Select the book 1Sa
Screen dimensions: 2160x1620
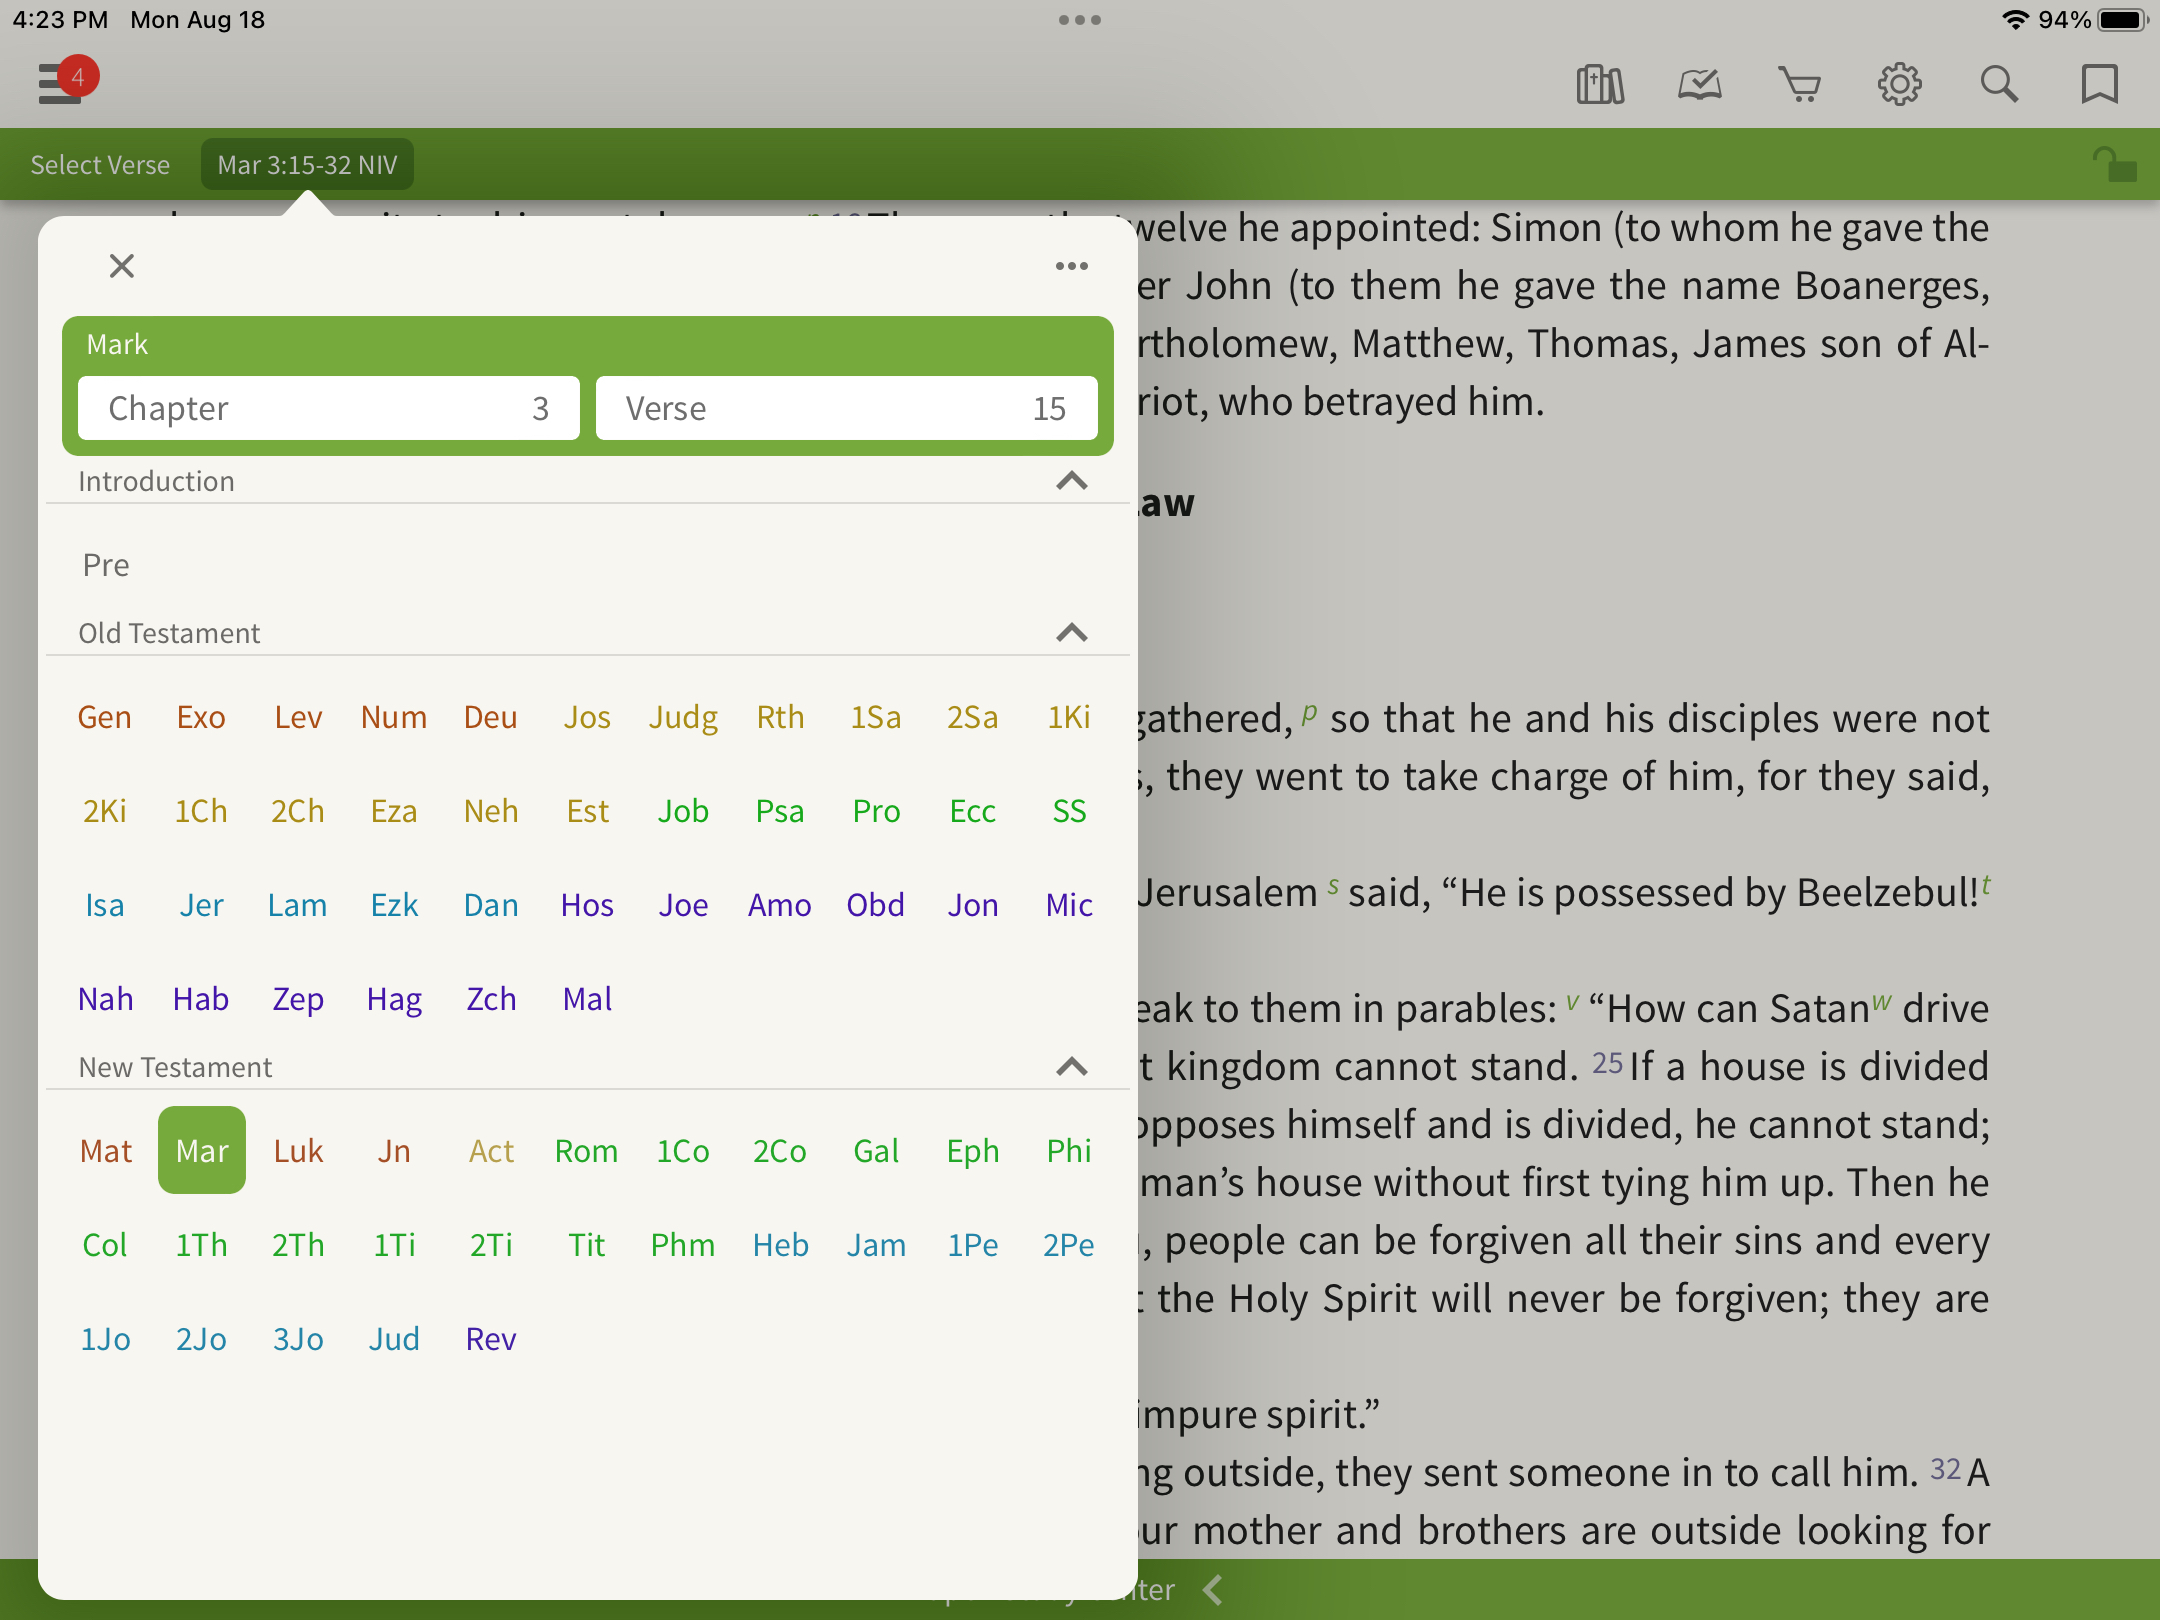point(876,717)
